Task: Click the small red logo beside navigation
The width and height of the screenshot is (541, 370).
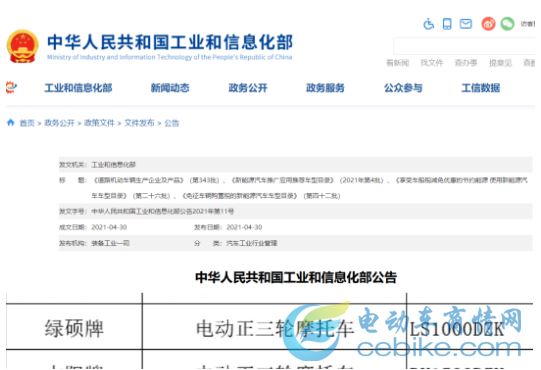Action: point(11,87)
